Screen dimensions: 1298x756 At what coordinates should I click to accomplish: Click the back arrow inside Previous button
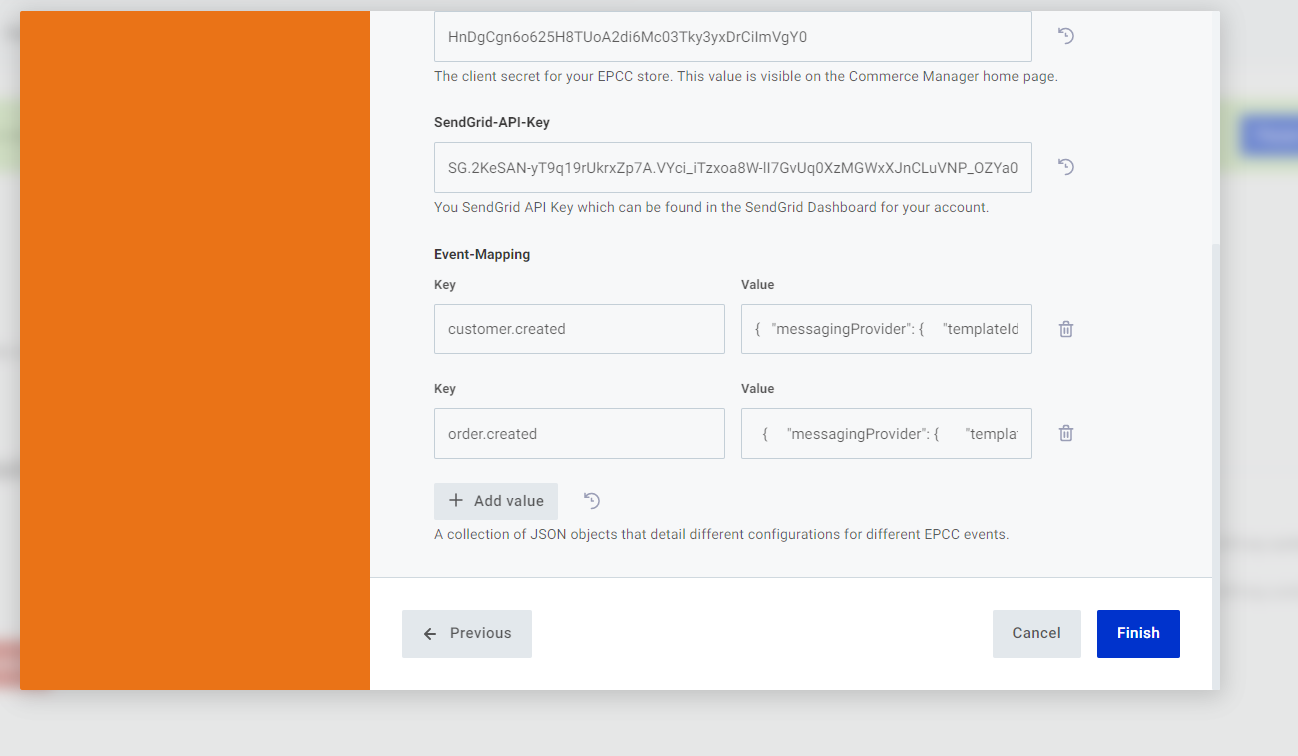[x=430, y=633]
